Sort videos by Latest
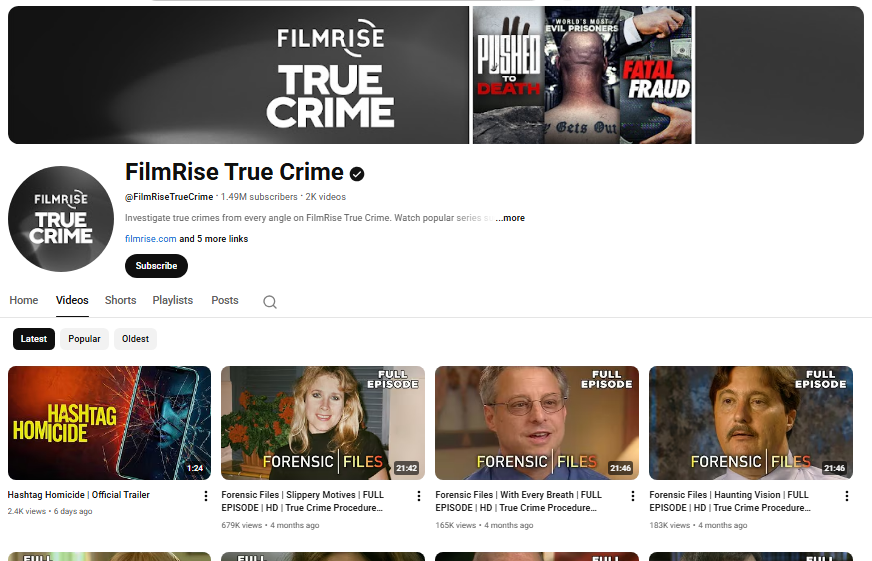The height and width of the screenshot is (561, 872). [x=34, y=339]
